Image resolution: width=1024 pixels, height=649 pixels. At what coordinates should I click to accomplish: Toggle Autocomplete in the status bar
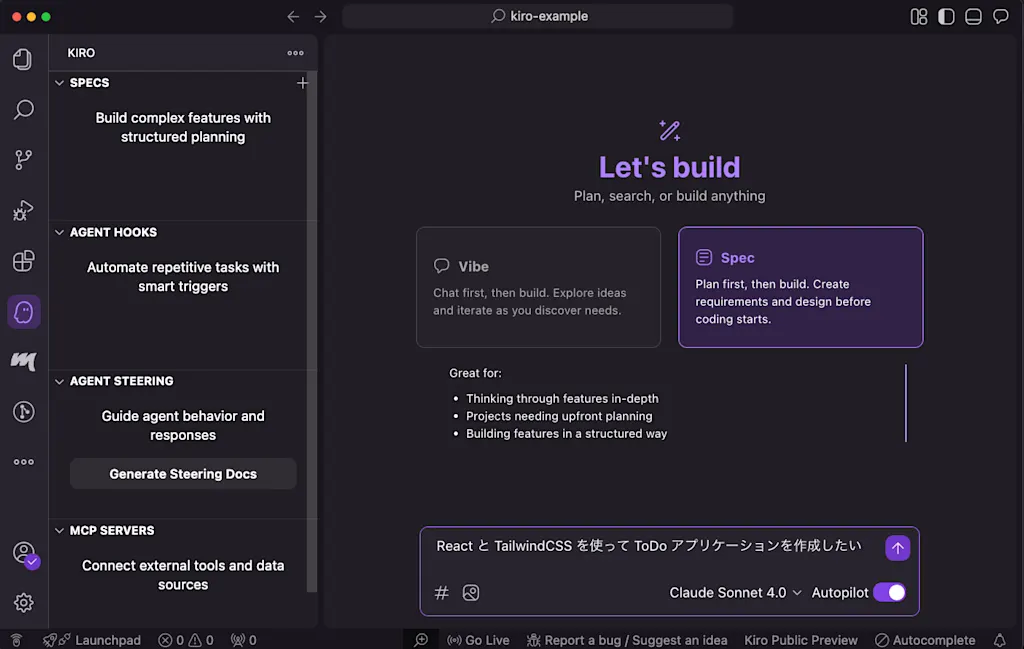point(925,640)
